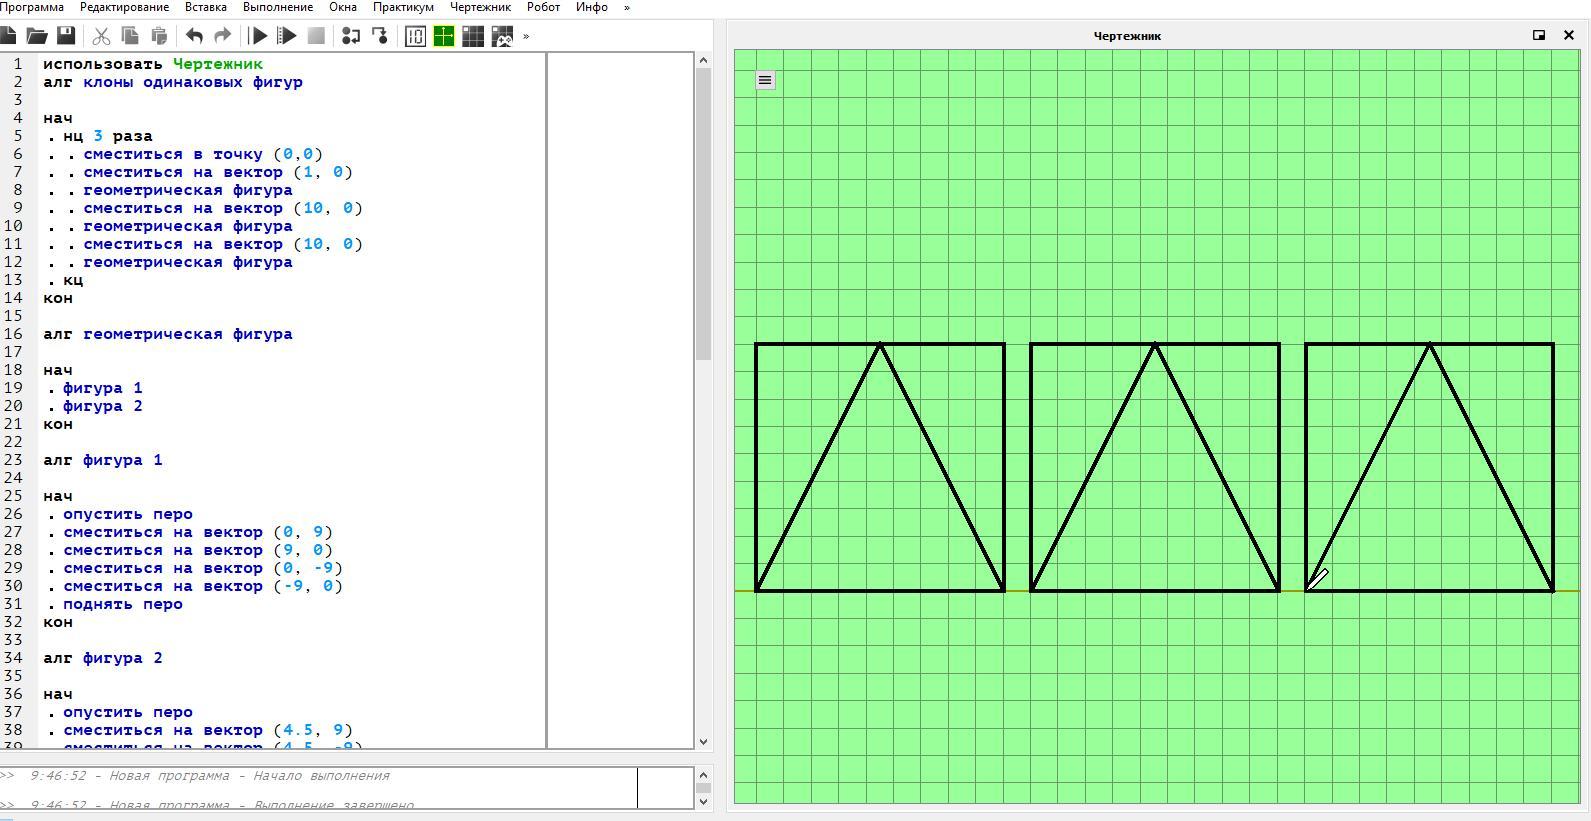The width and height of the screenshot is (1591, 821).
Task: Click the call 'фигура 1' on line 19
Action: pyautogui.click(x=103, y=388)
